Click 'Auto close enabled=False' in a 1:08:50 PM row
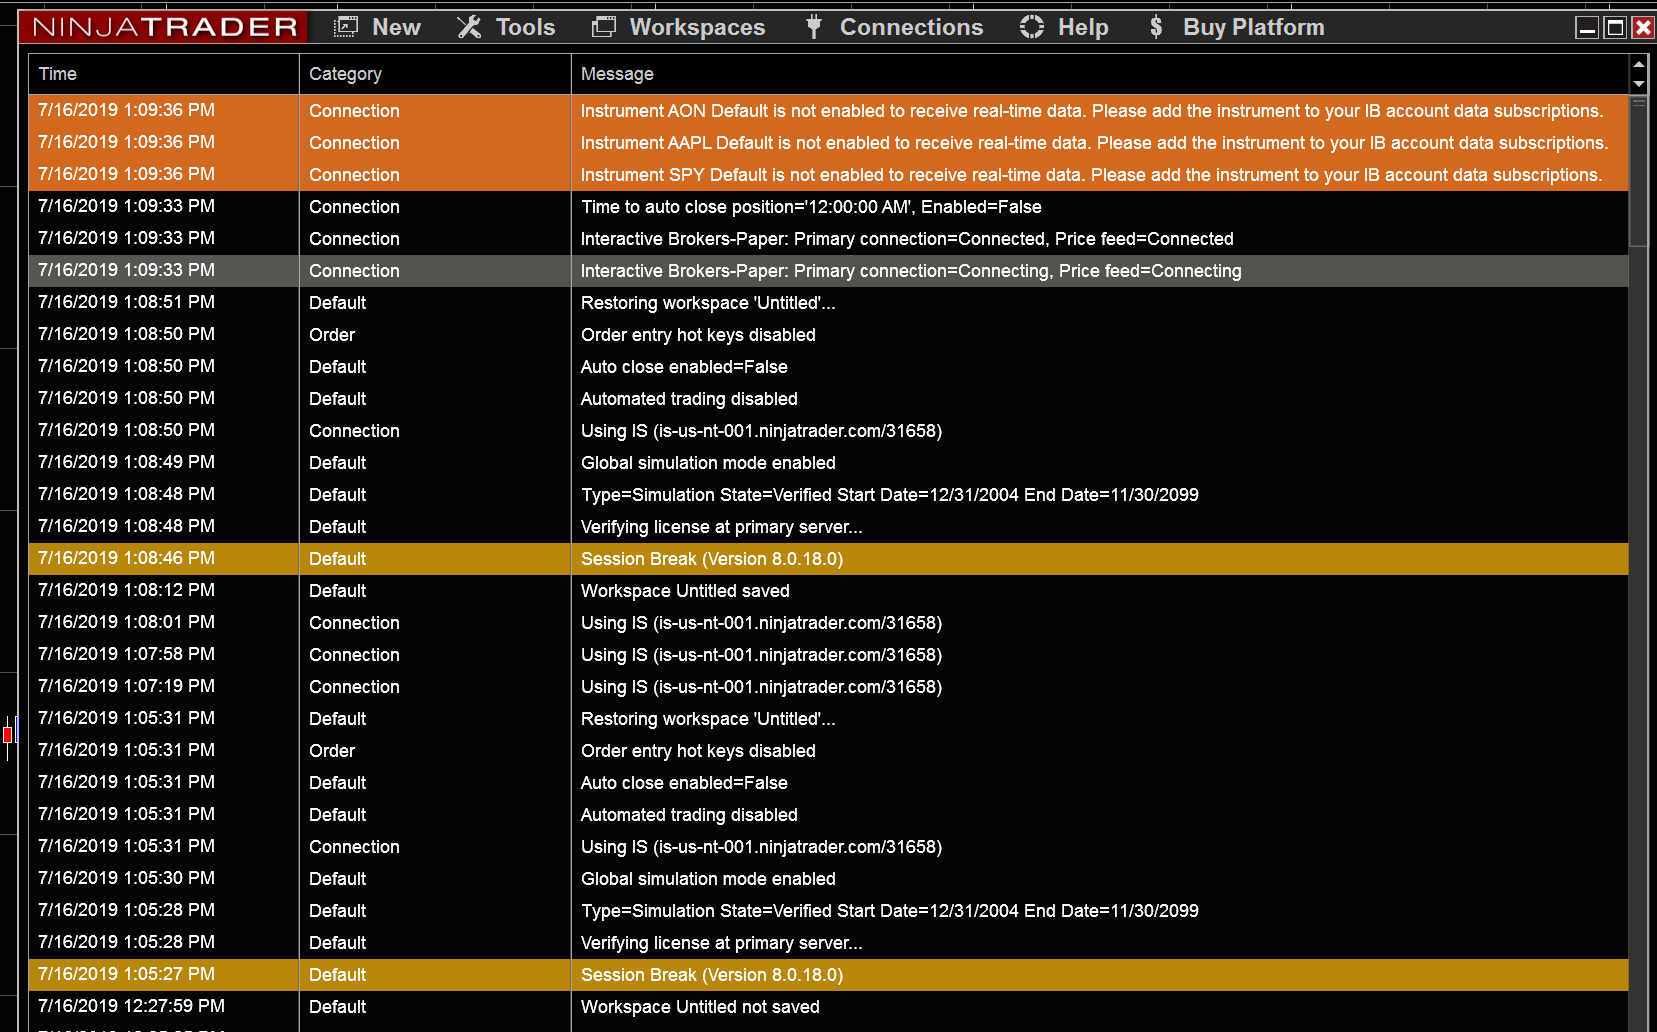 coord(684,367)
